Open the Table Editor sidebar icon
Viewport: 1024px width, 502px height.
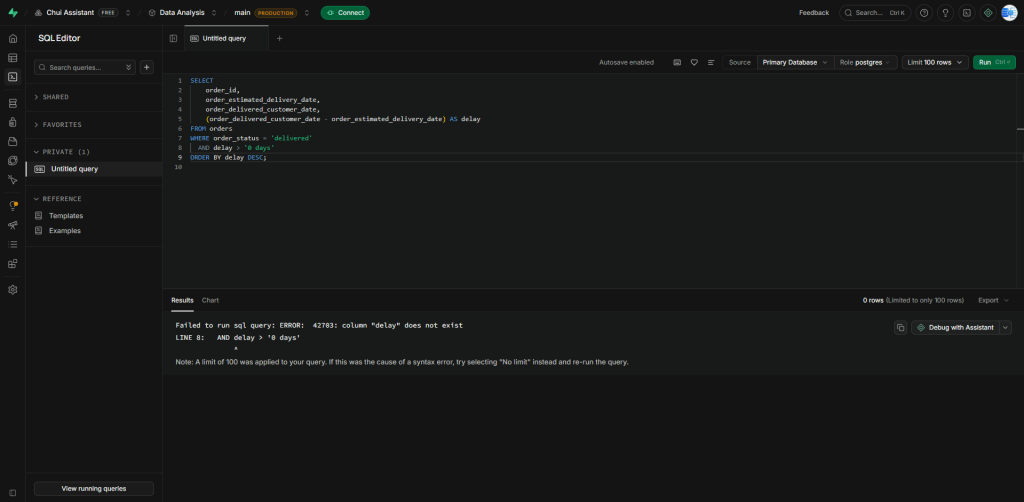(x=12, y=58)
